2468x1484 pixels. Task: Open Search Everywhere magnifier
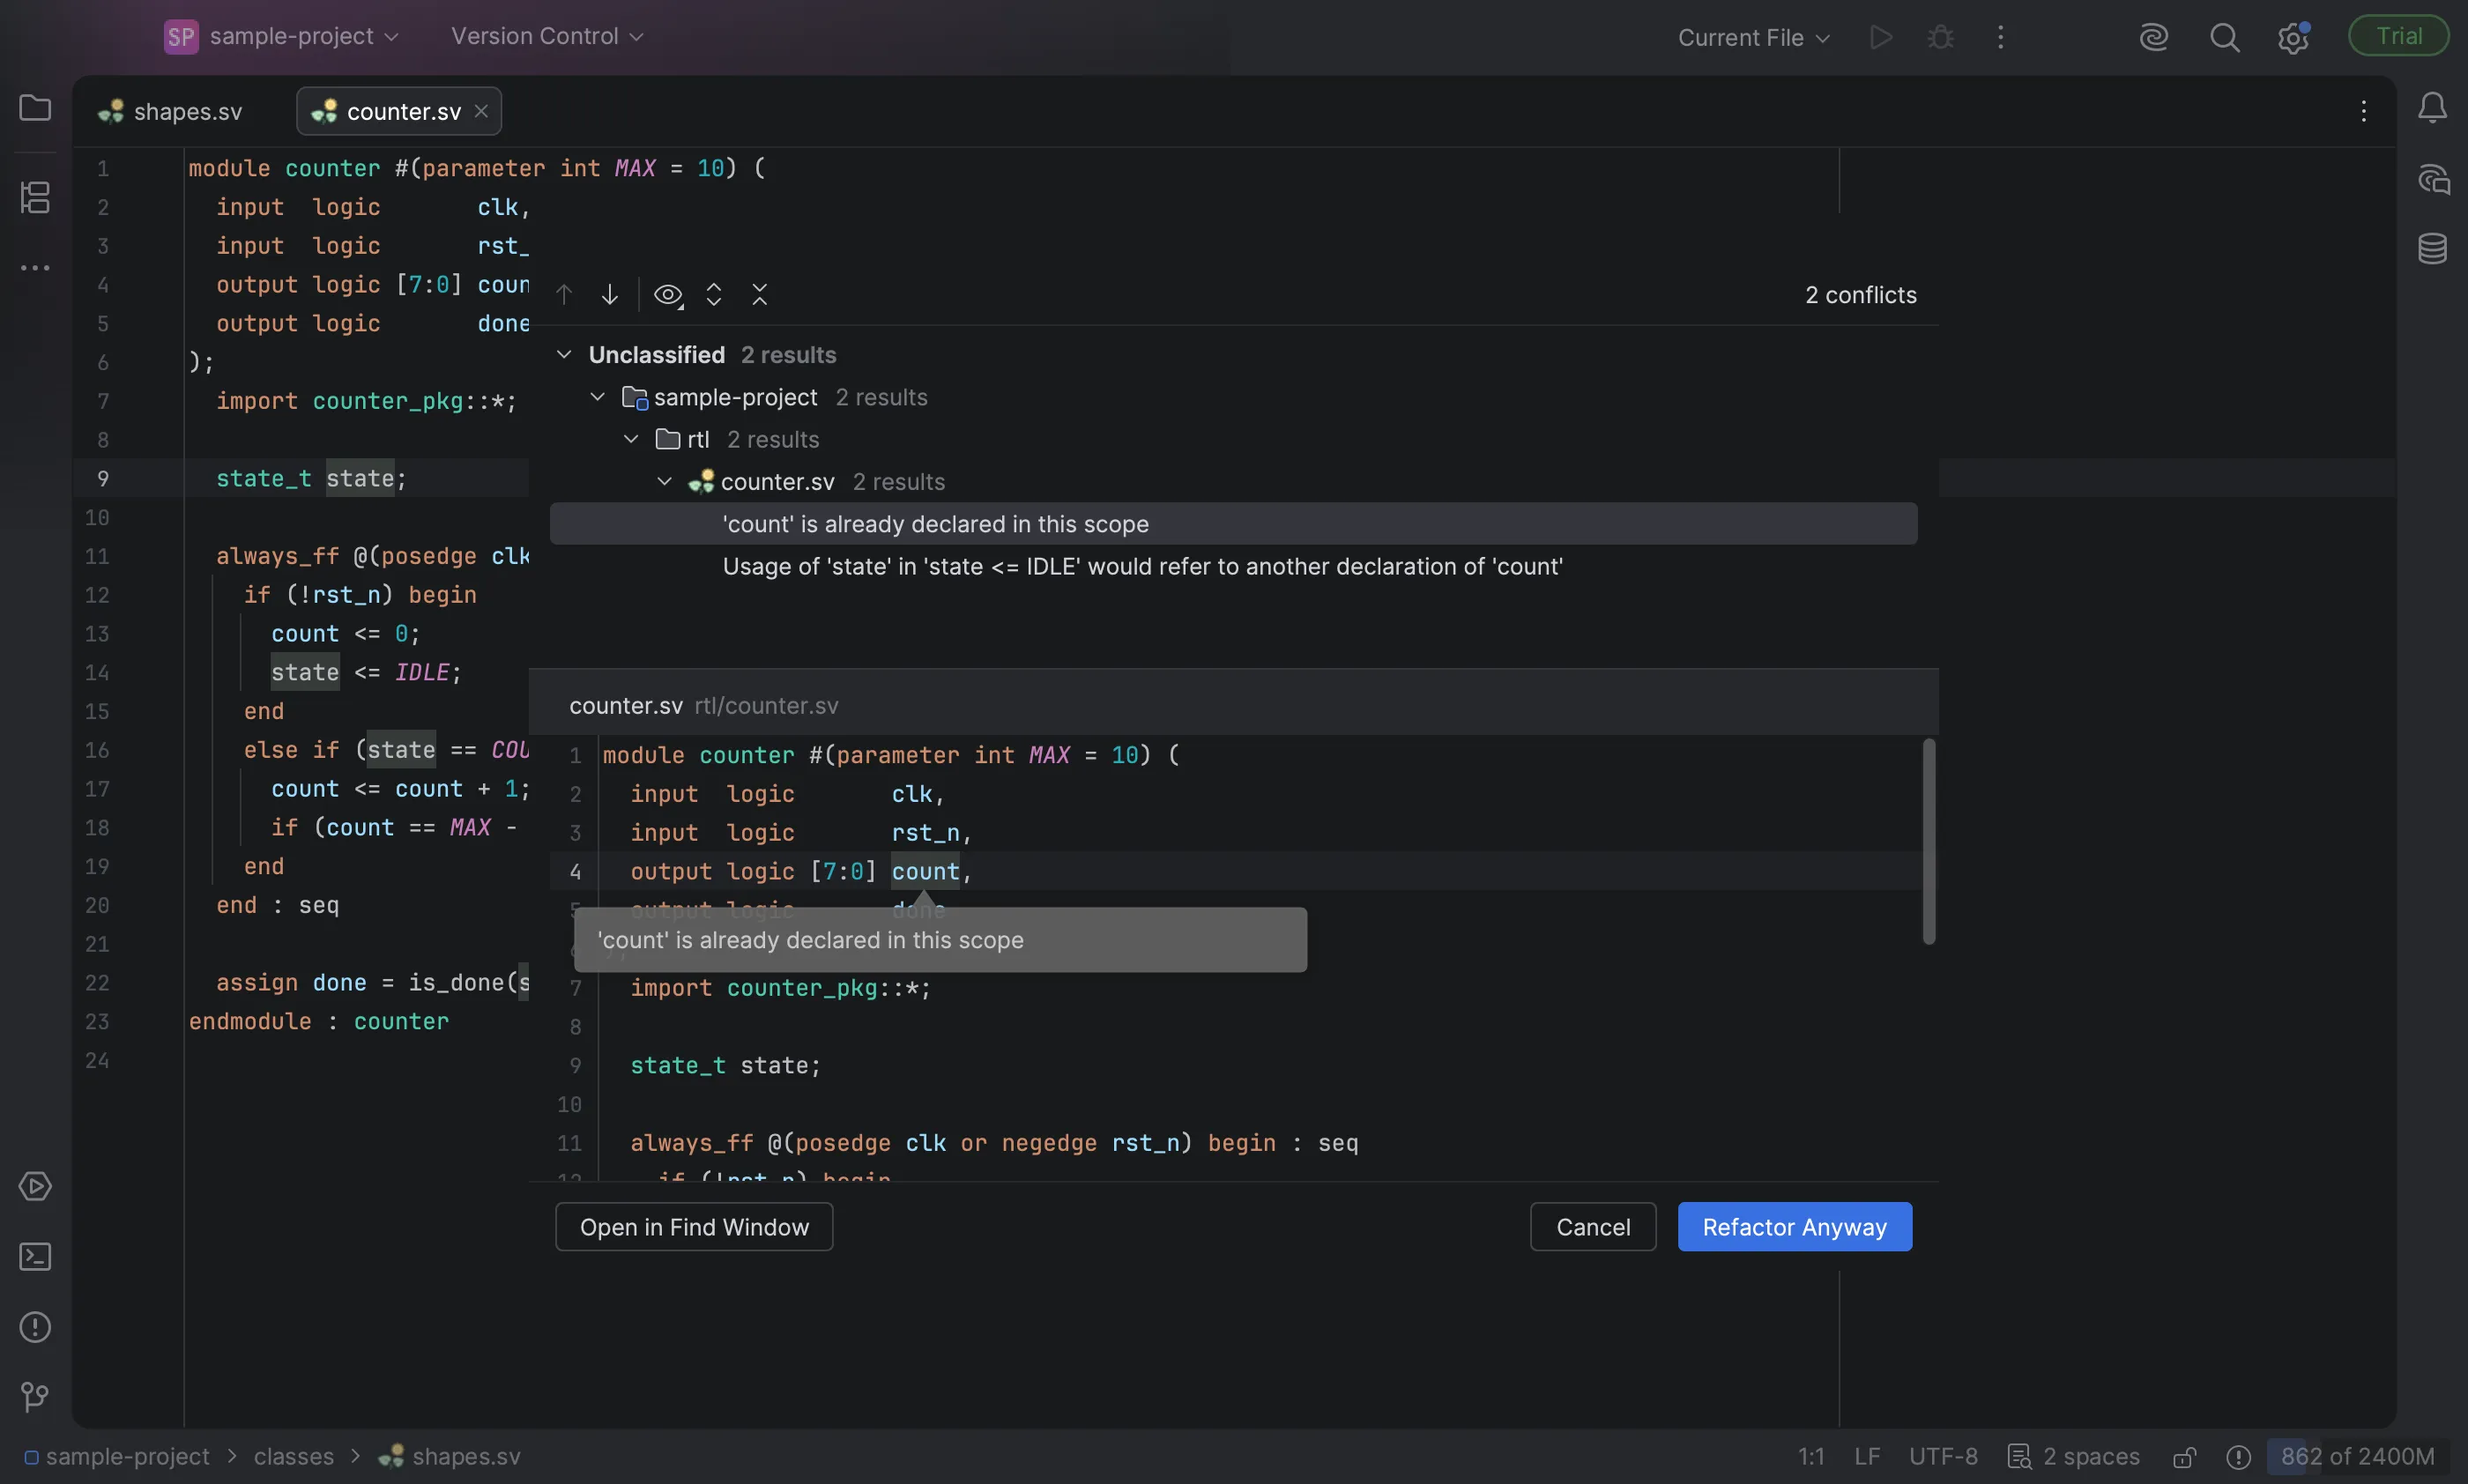pos(2224,38)
